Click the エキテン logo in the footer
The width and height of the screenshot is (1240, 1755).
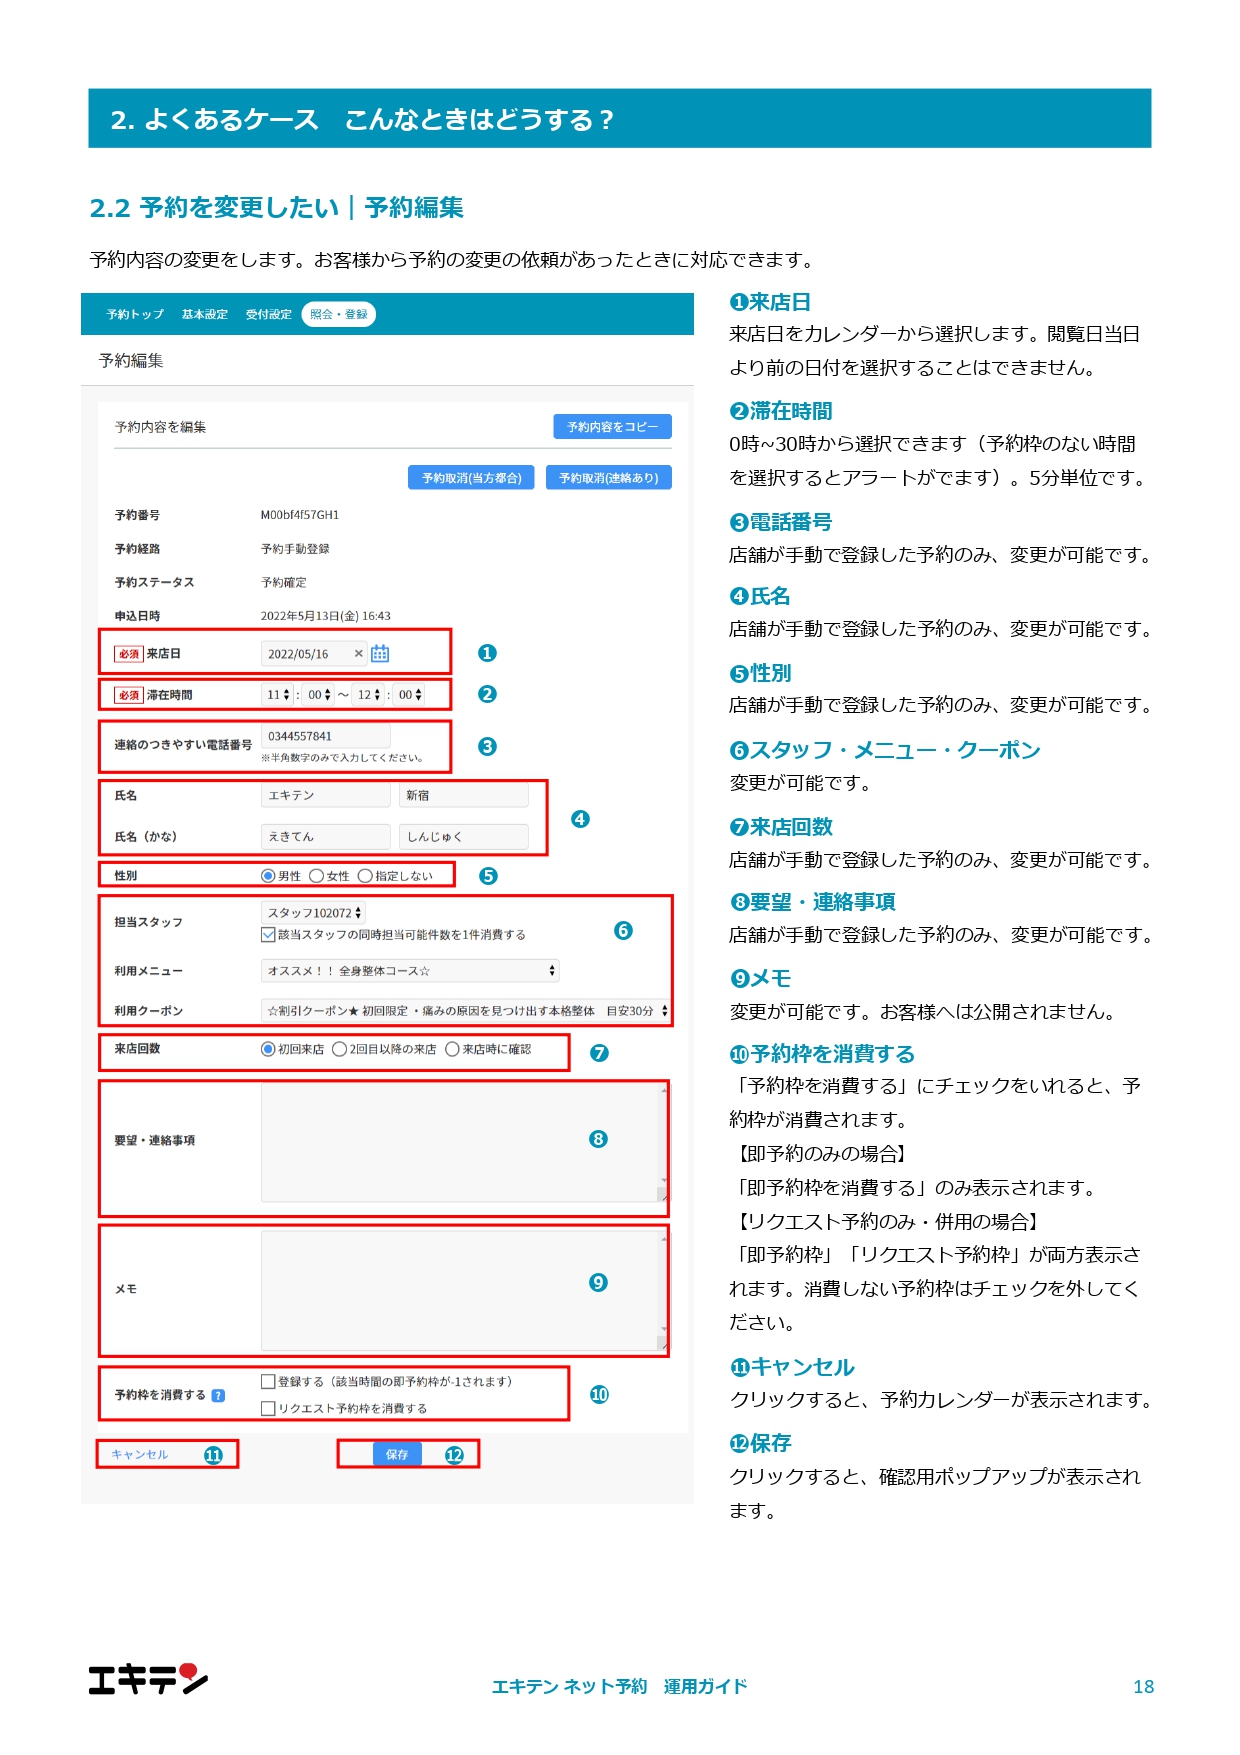coord(148,1680)
